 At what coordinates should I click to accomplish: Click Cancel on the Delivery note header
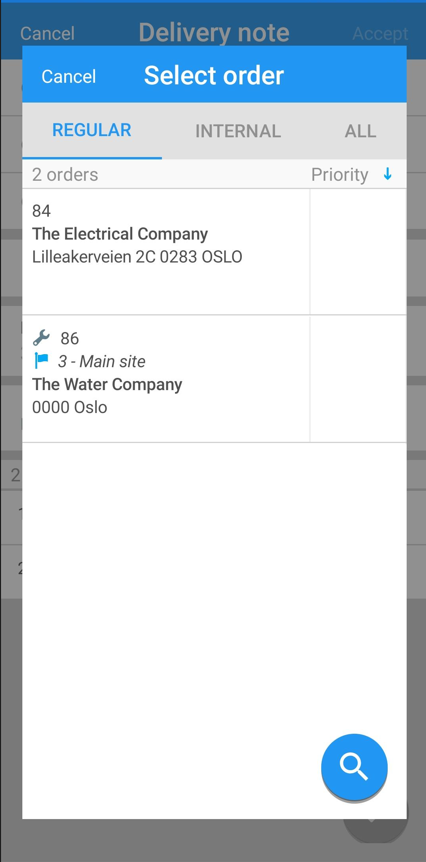(x=47, y=34)
